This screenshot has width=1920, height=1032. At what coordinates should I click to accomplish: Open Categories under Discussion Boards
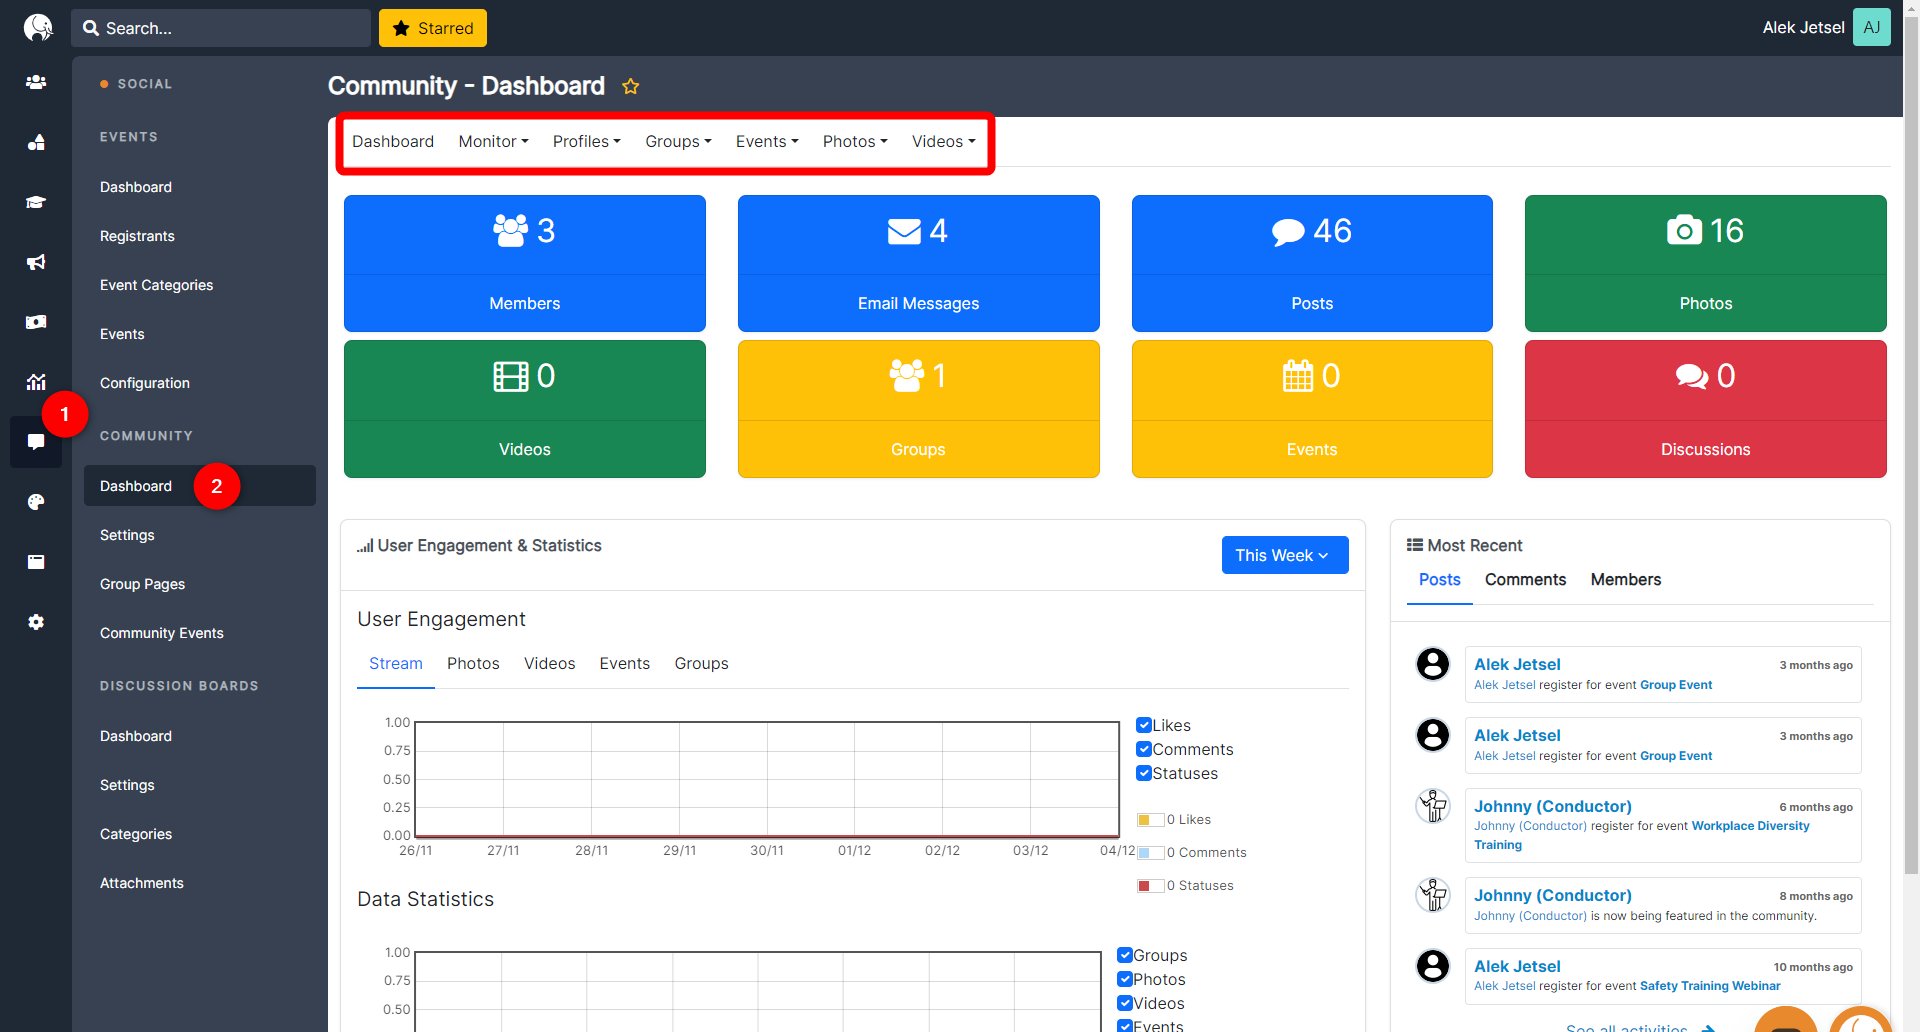(x=136, y=834)
